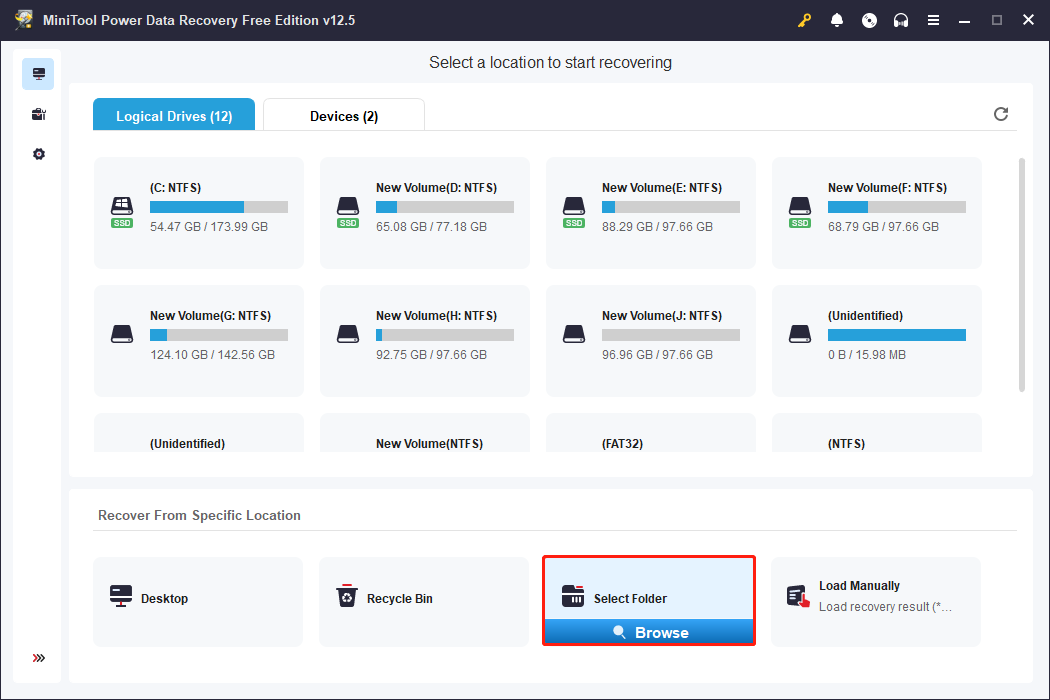Click the Recycle Bin recovery icon

click(x=347, y=597)
